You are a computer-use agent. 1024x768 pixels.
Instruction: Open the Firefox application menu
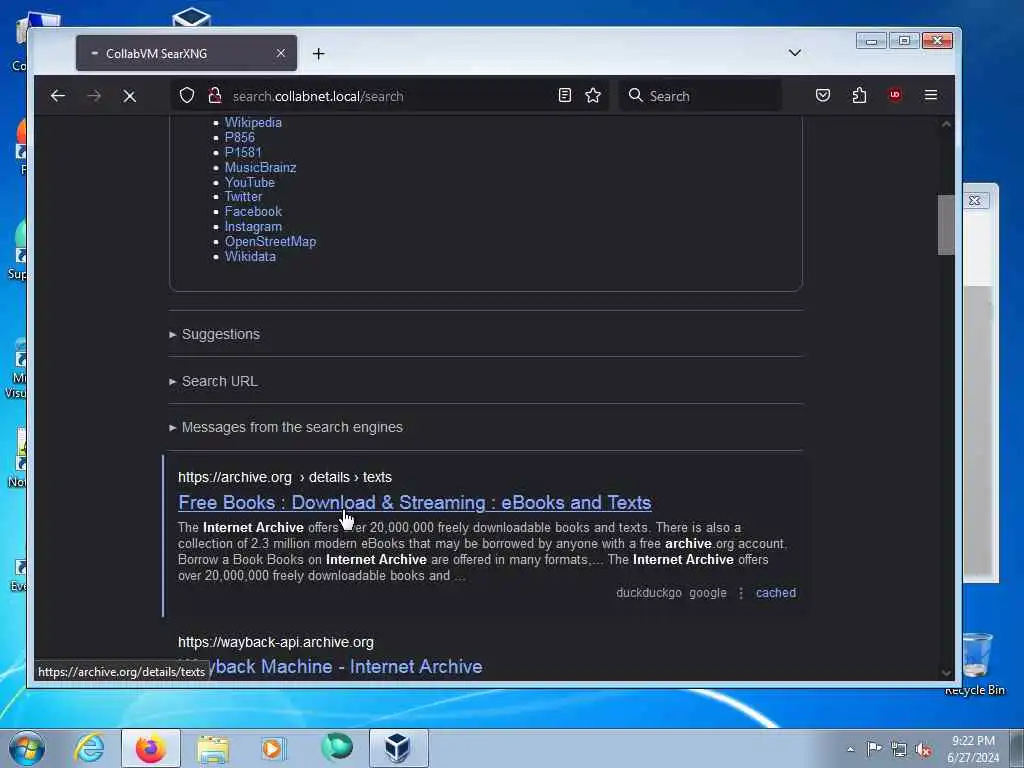tap(931, 95)
